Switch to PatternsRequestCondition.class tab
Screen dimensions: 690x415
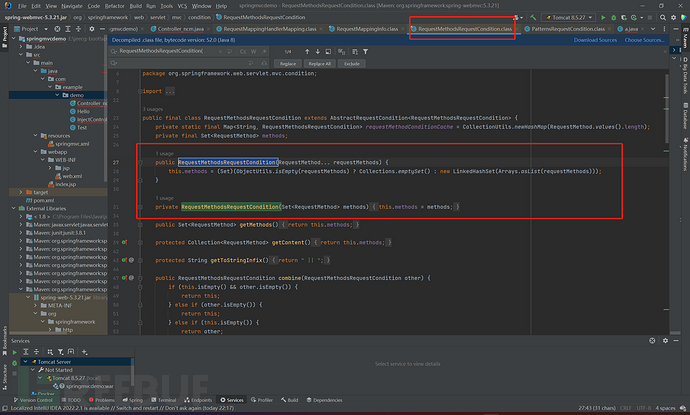click(x=568, y=29)
